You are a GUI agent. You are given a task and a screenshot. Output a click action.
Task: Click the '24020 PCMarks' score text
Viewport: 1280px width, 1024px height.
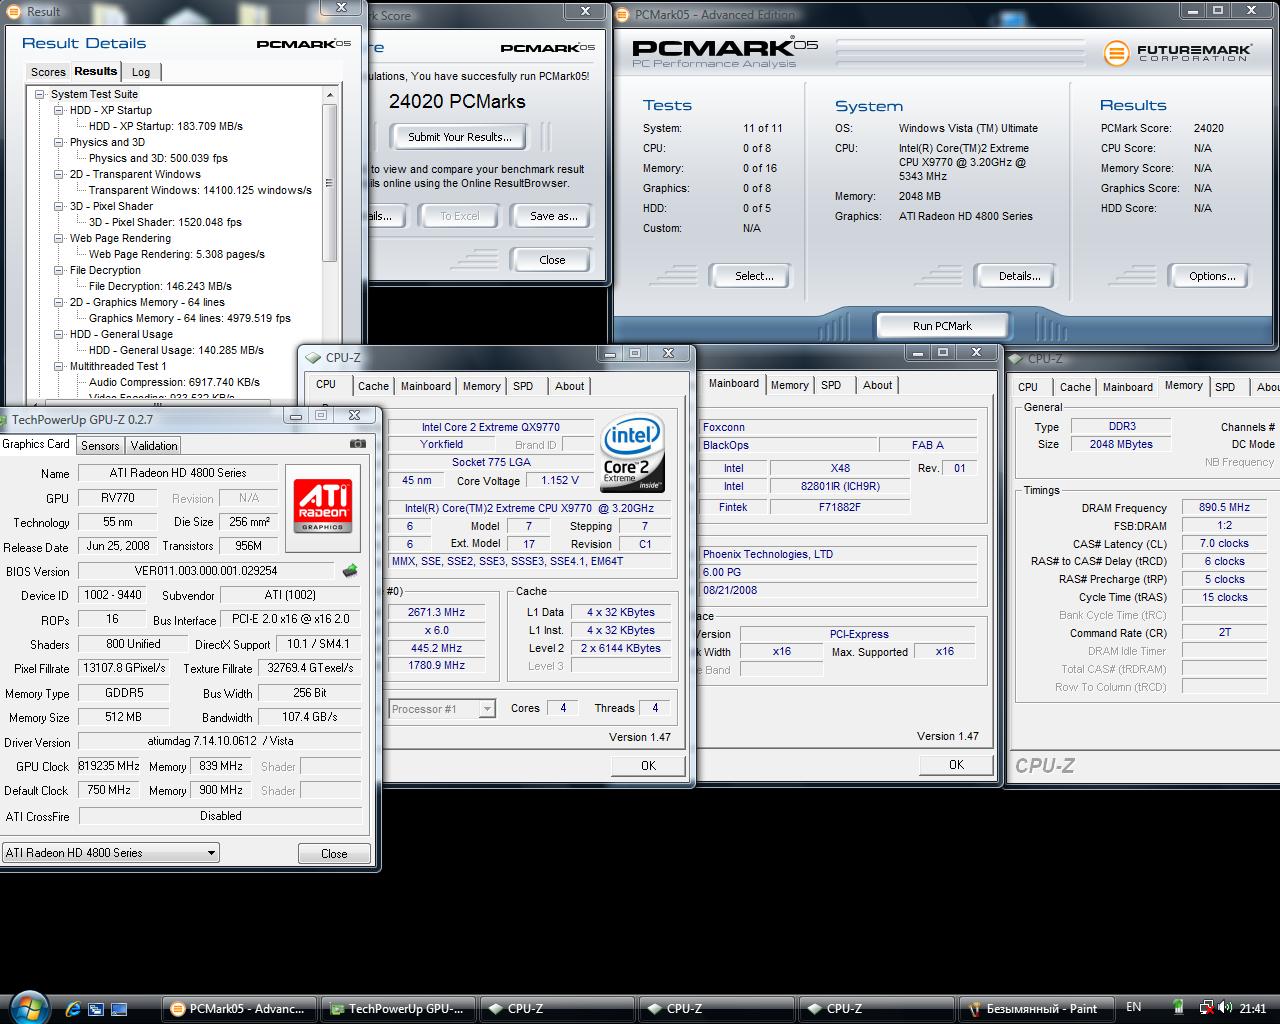click(457, 101)
